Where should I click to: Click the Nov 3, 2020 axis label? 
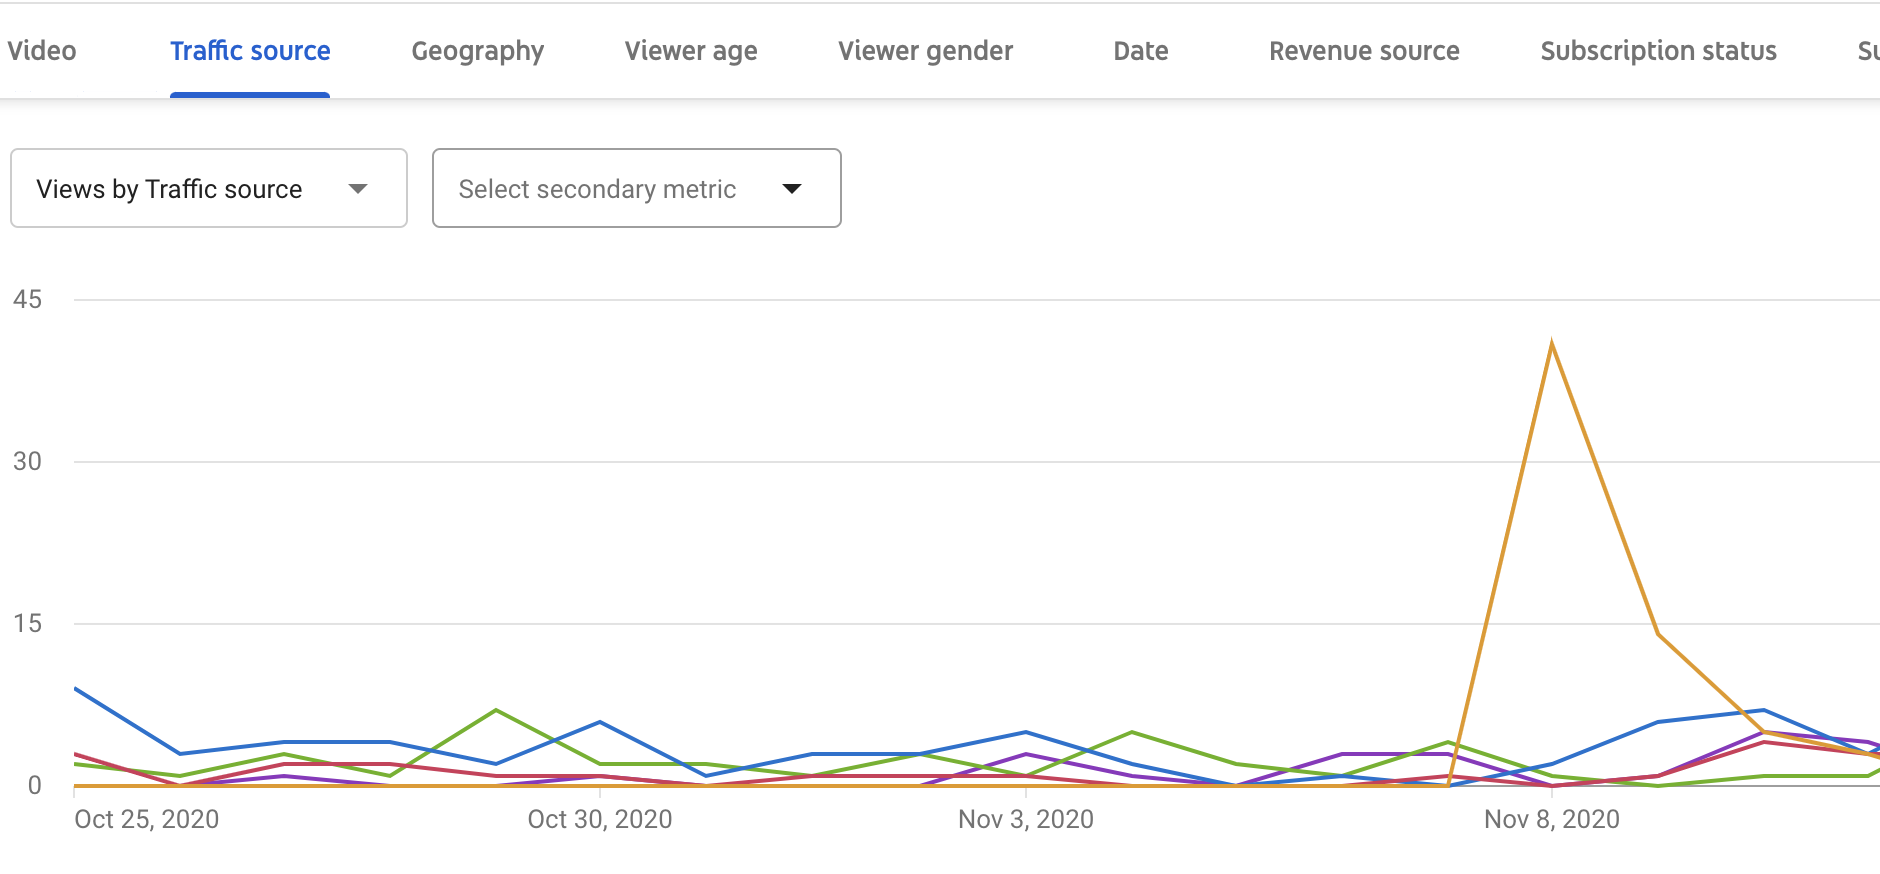point(1026,819)
